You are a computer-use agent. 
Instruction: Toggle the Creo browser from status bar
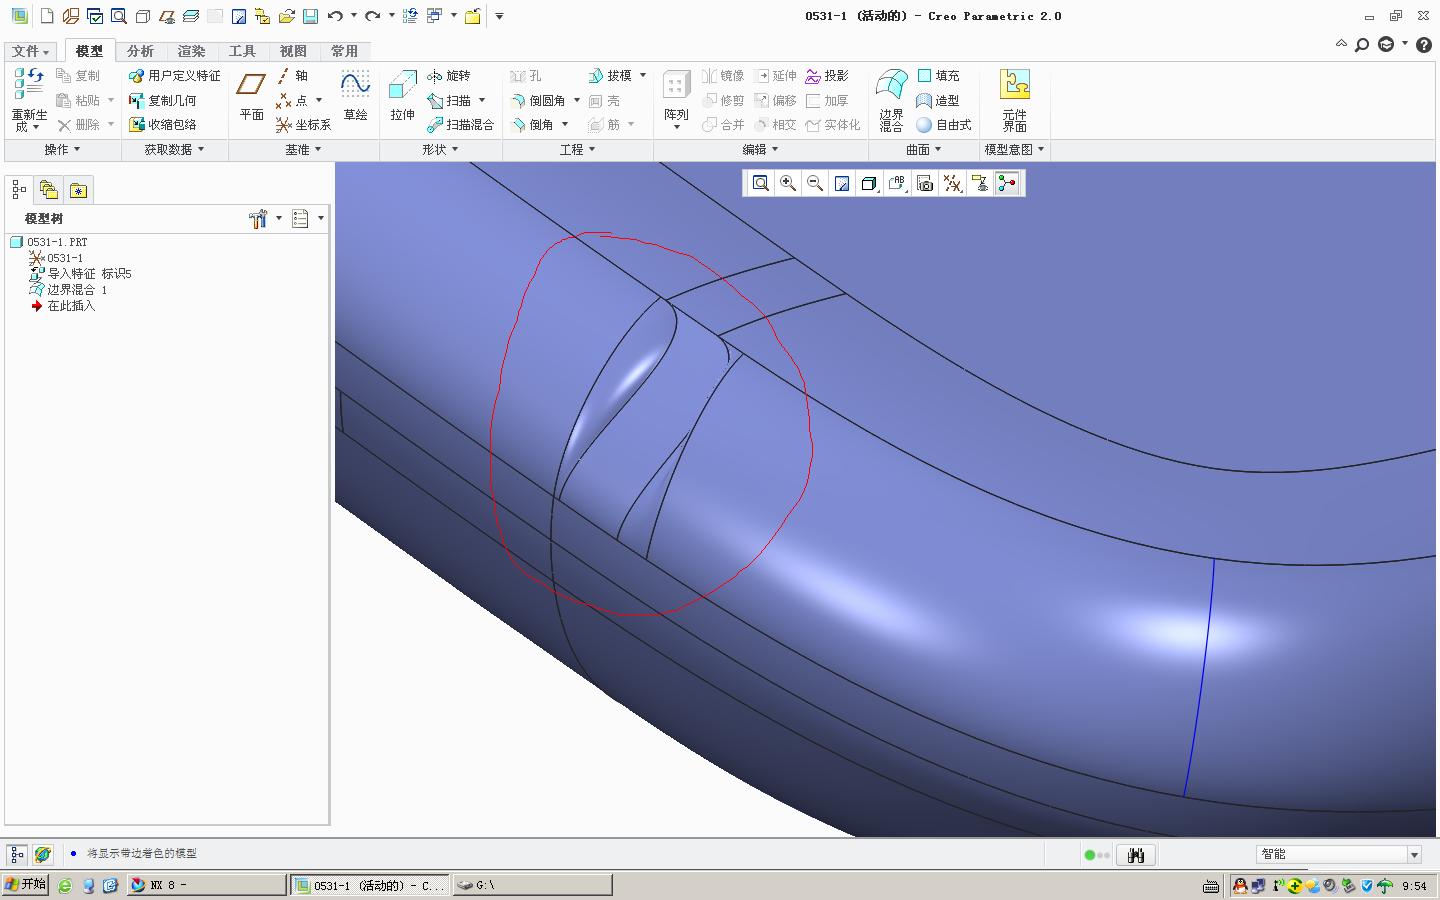(x=42, y=855)
